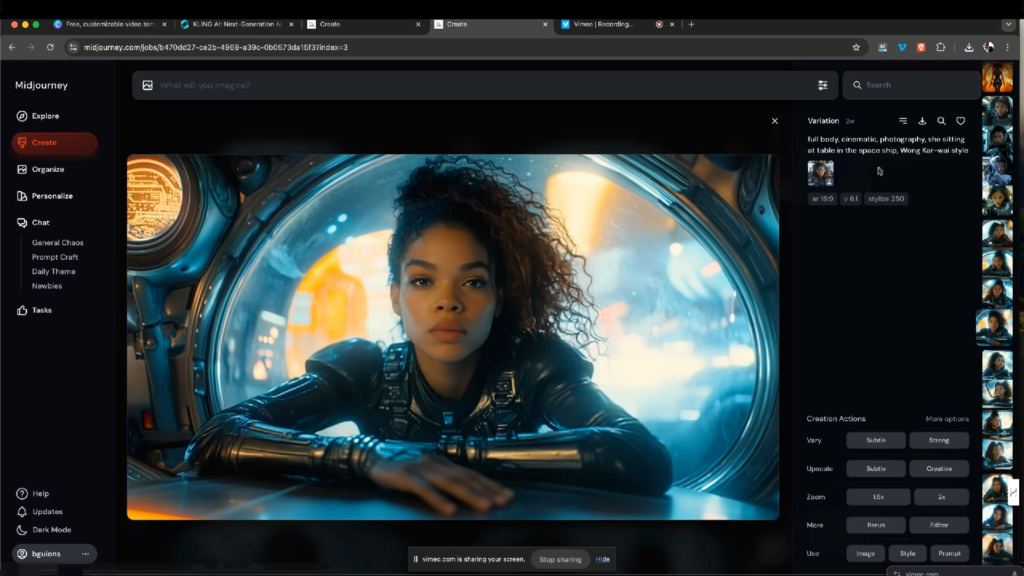Open the Chrome tab list dropdown
This screenshot has width=1024, height=576.
pos(1007,24)
